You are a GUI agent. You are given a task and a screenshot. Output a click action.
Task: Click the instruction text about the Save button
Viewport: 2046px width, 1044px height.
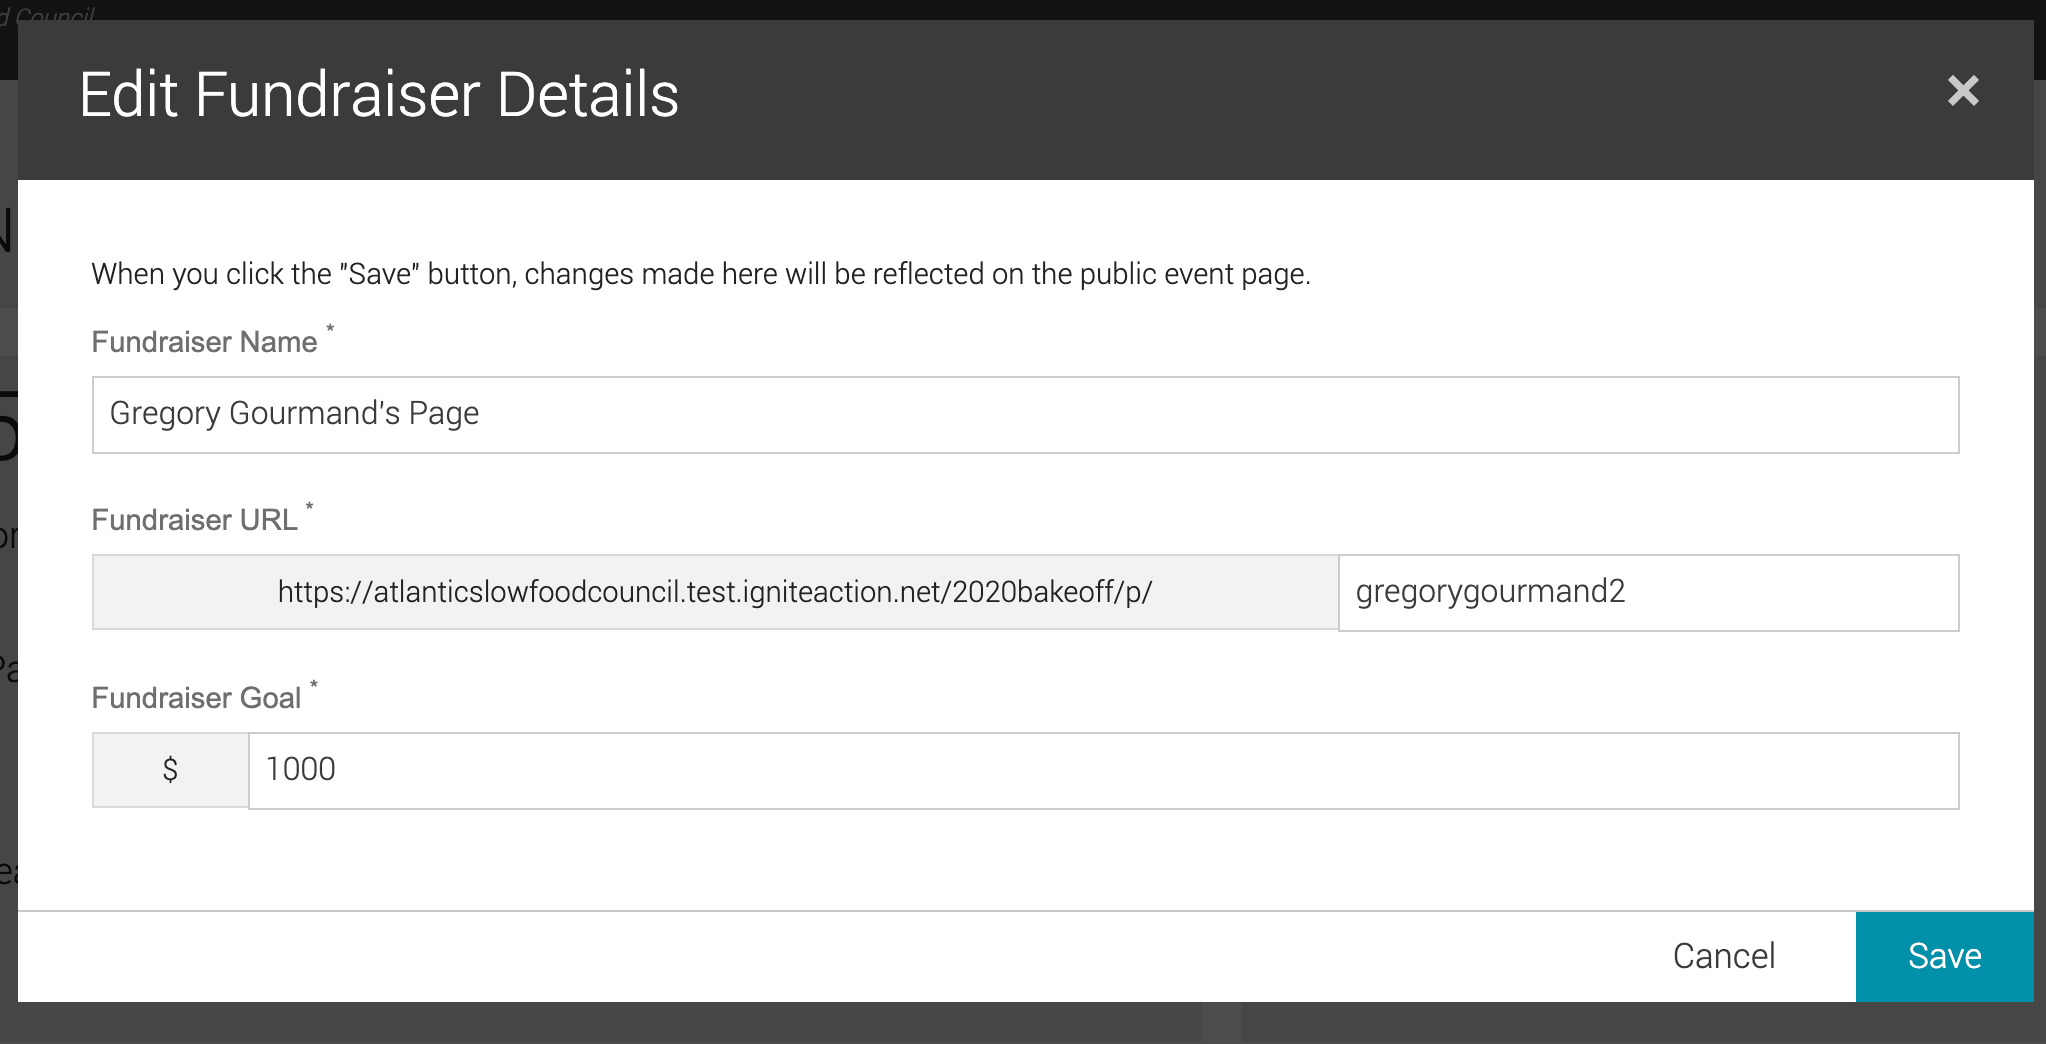(x=700, y=273)
